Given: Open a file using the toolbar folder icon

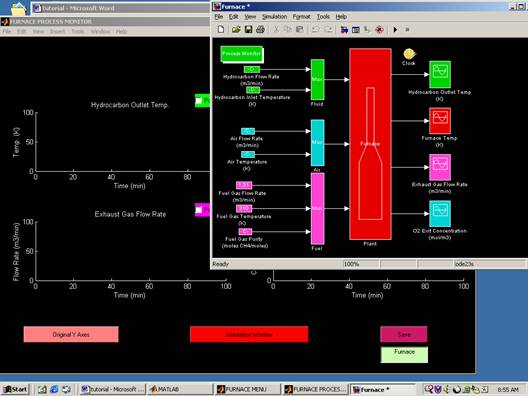Looking at the screenshot, I should point(236,30).
